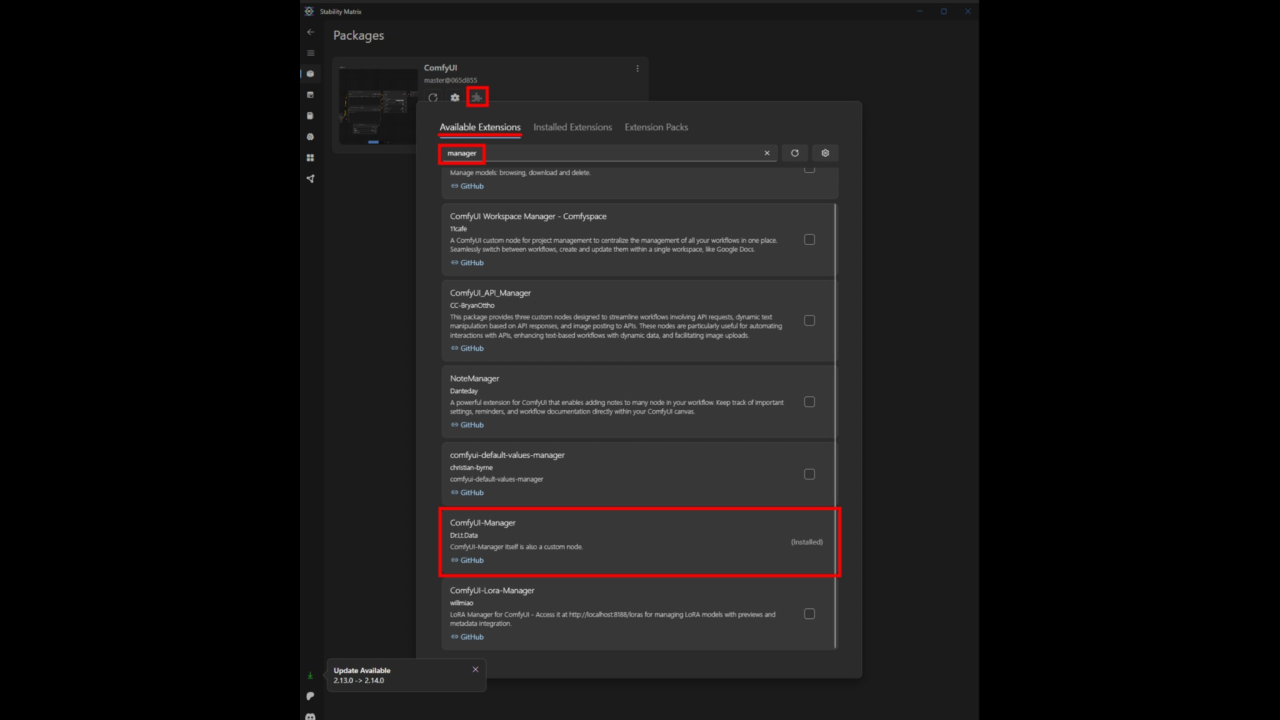
Task: Click the Stability Matrix app logo
Action: [x=309, y=11]
